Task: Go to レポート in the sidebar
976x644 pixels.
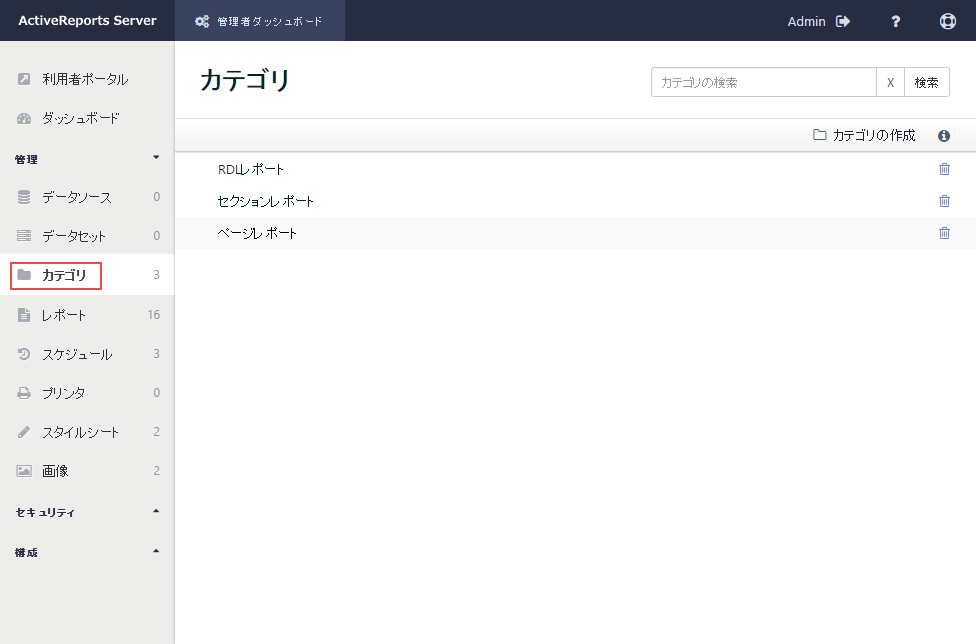Action: pos(64,315)
